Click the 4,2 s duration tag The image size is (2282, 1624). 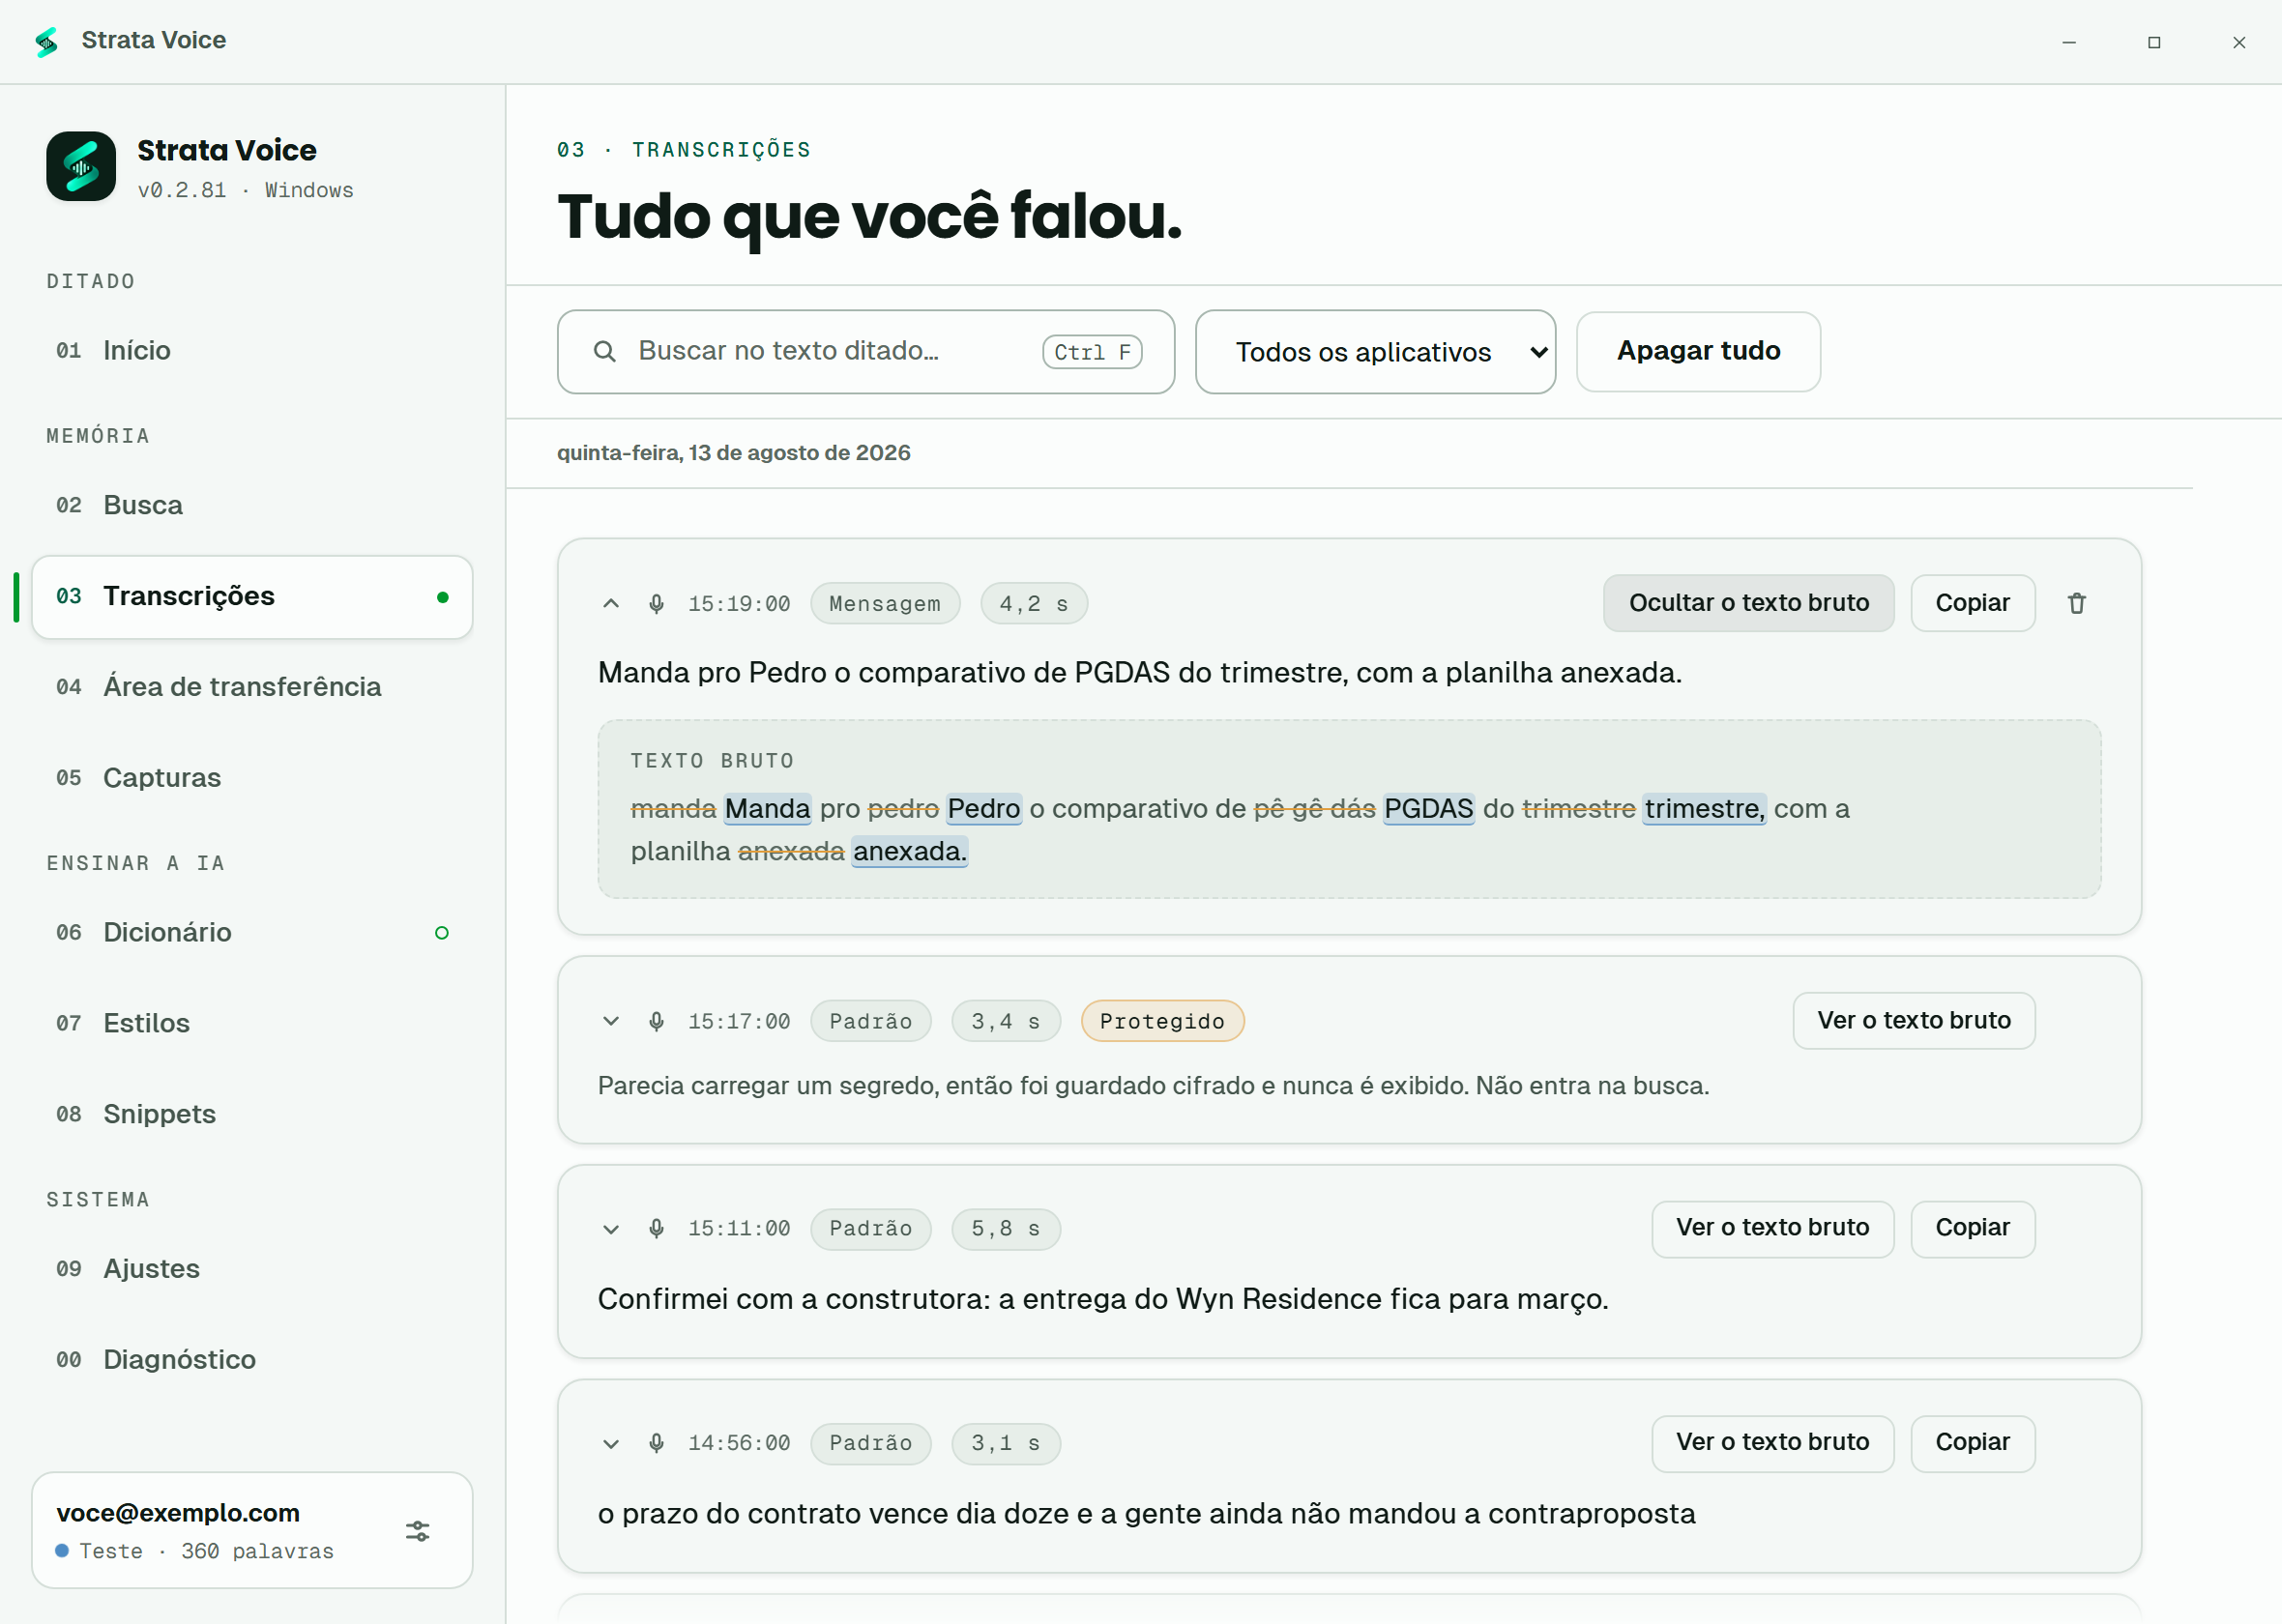(1034, 604)
